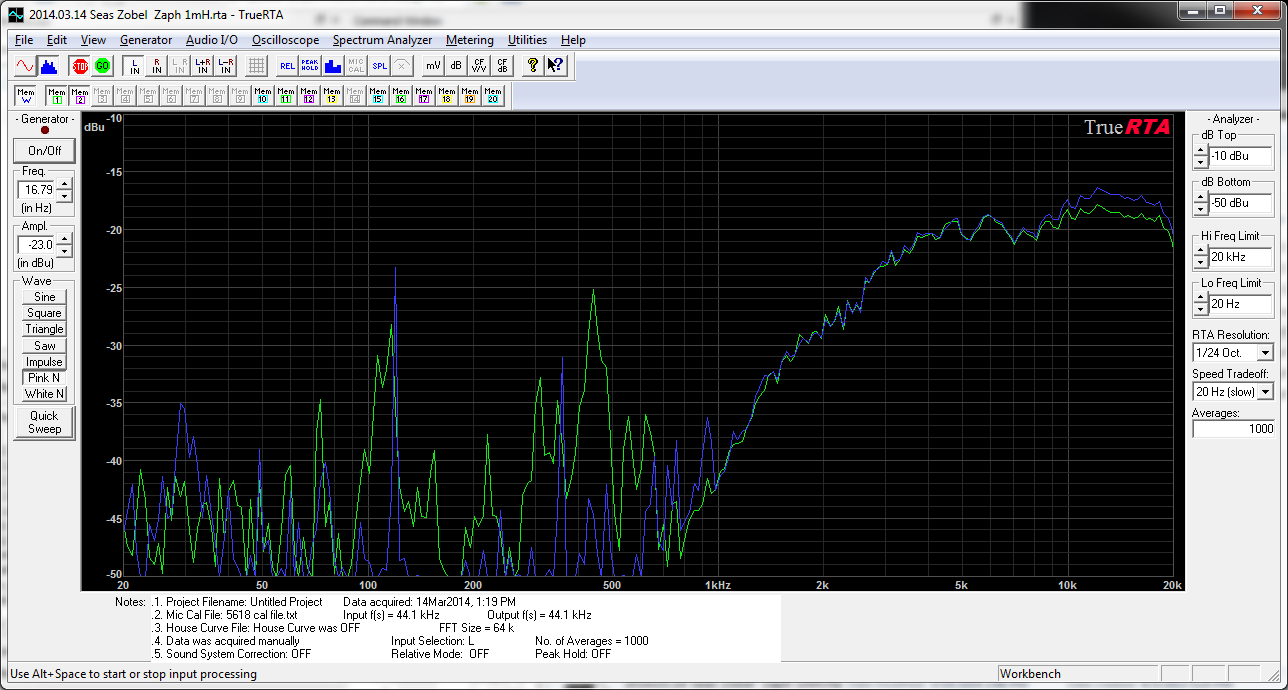Lower the dB Bottom value

(1200, 208)
